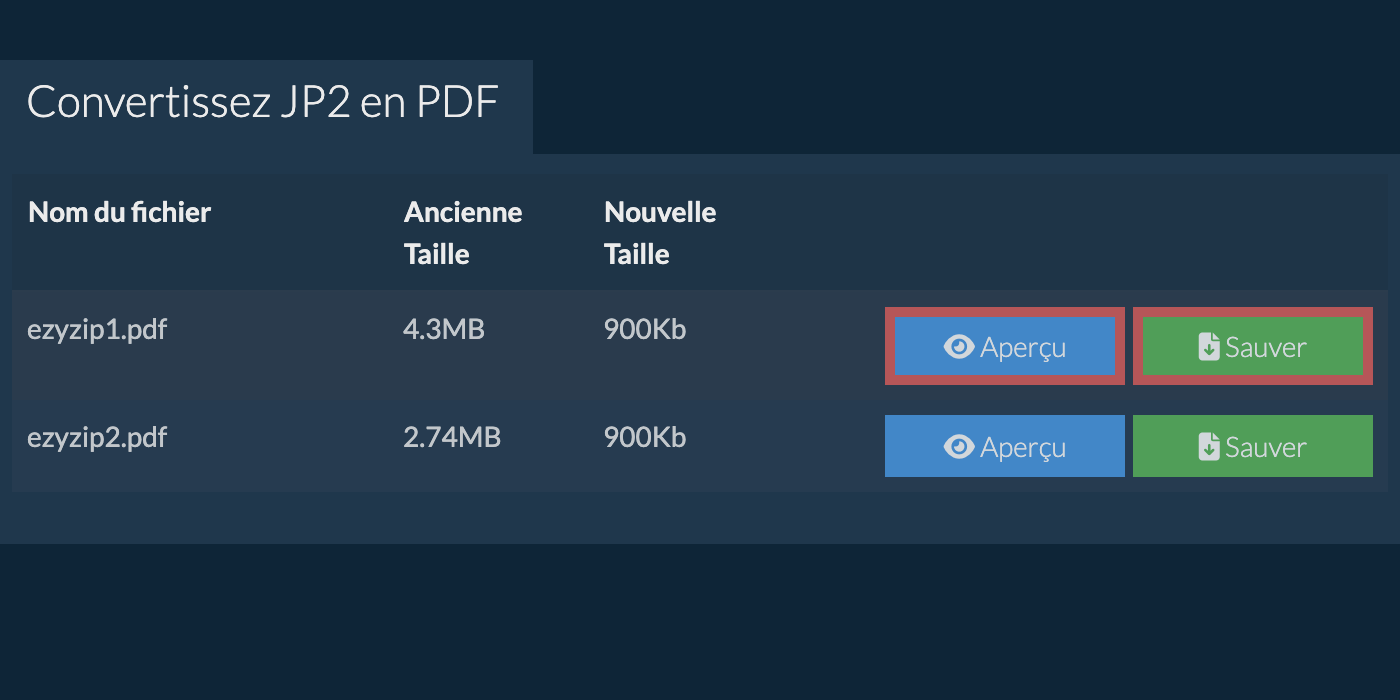
Task: Click the download file icon for ezyzip2.pdf
Action: [x=1209, y=447]
